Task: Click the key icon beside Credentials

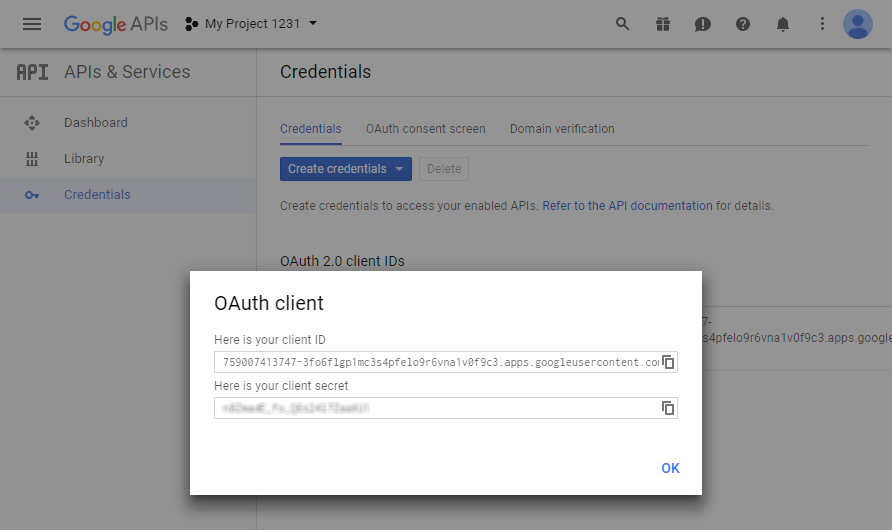Action: (x=32, y=195)
